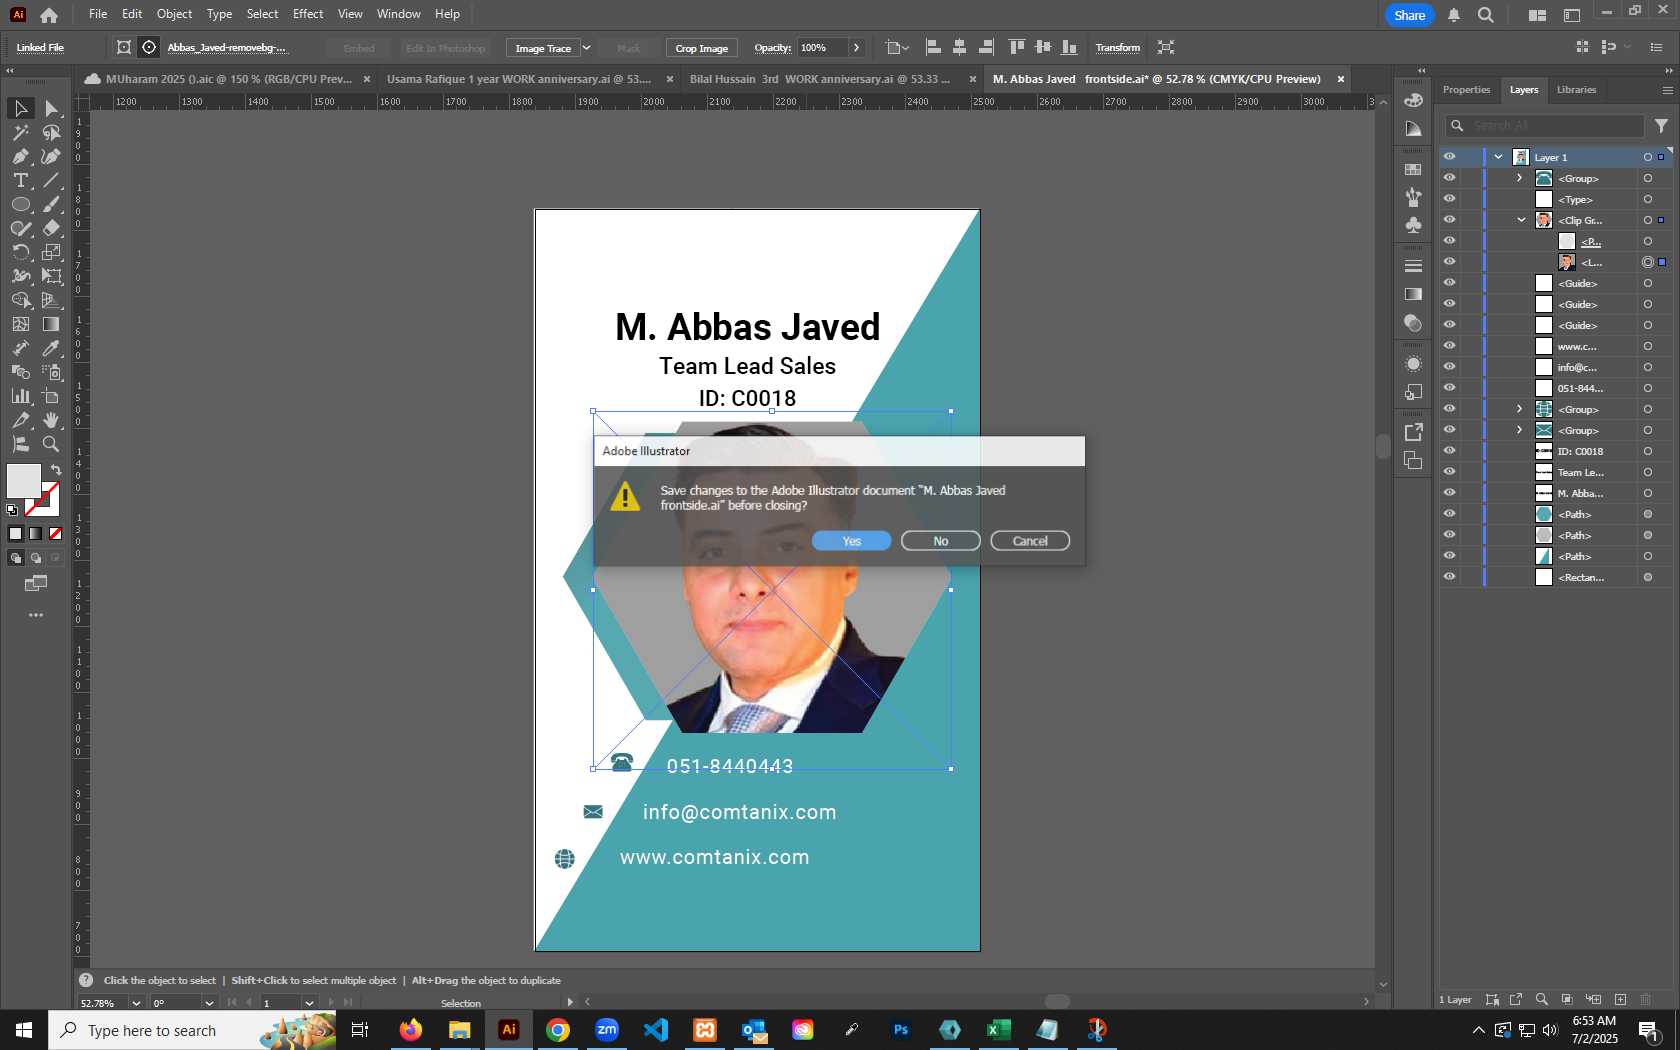Click the Layers filter funnel icon

pos(1661,126)
